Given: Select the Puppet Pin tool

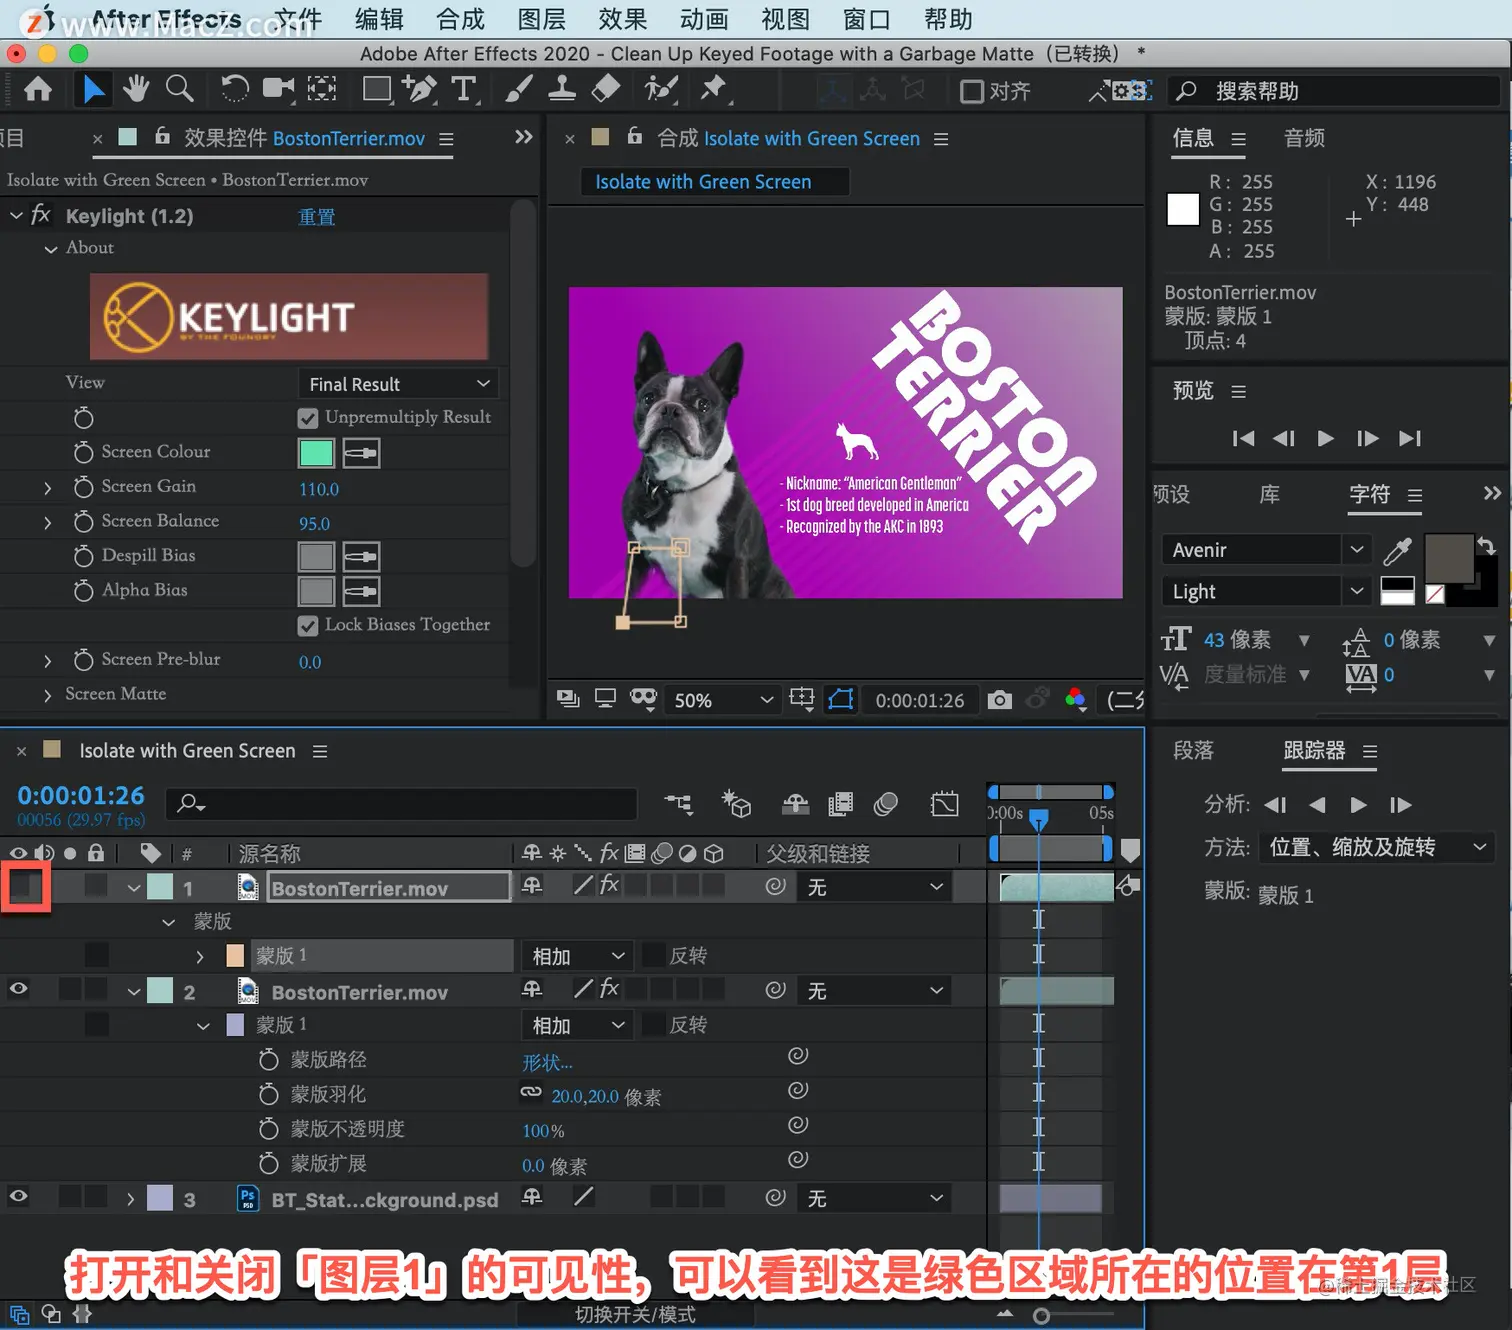Looking at the screenshot, I should click(x=713, y=90).
